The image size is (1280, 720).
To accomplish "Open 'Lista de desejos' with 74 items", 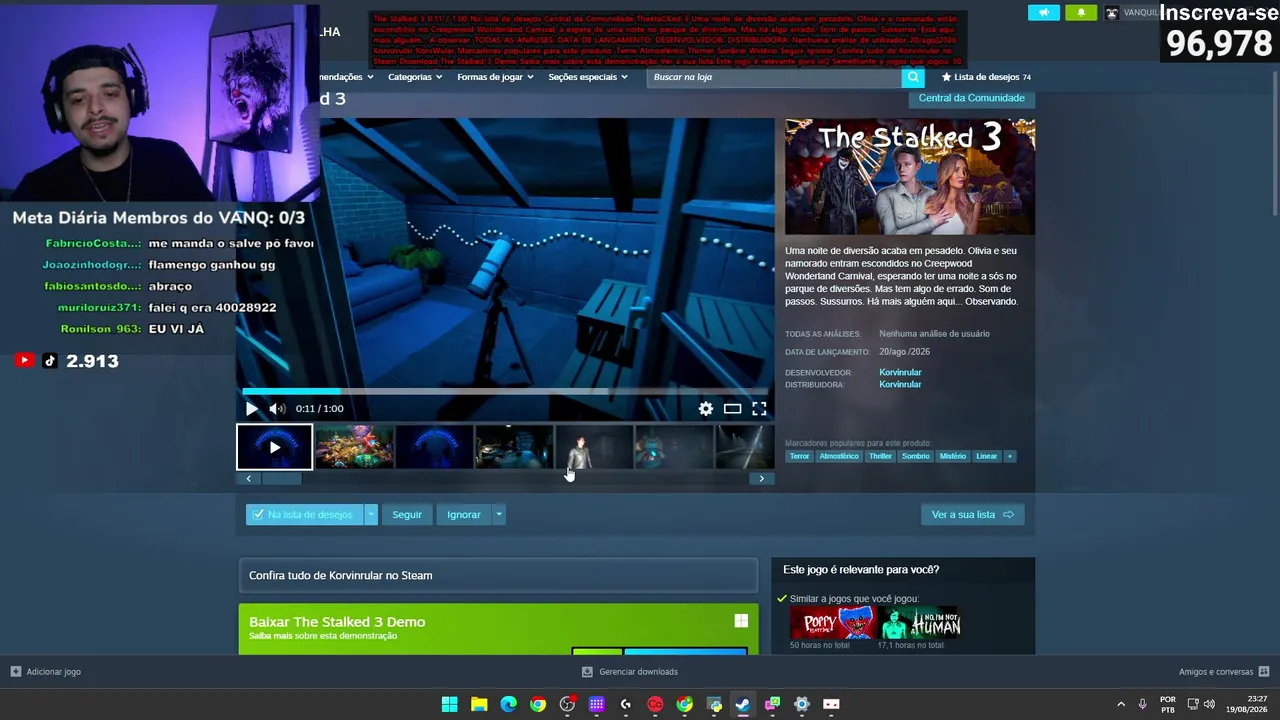I will click(986, 77).
